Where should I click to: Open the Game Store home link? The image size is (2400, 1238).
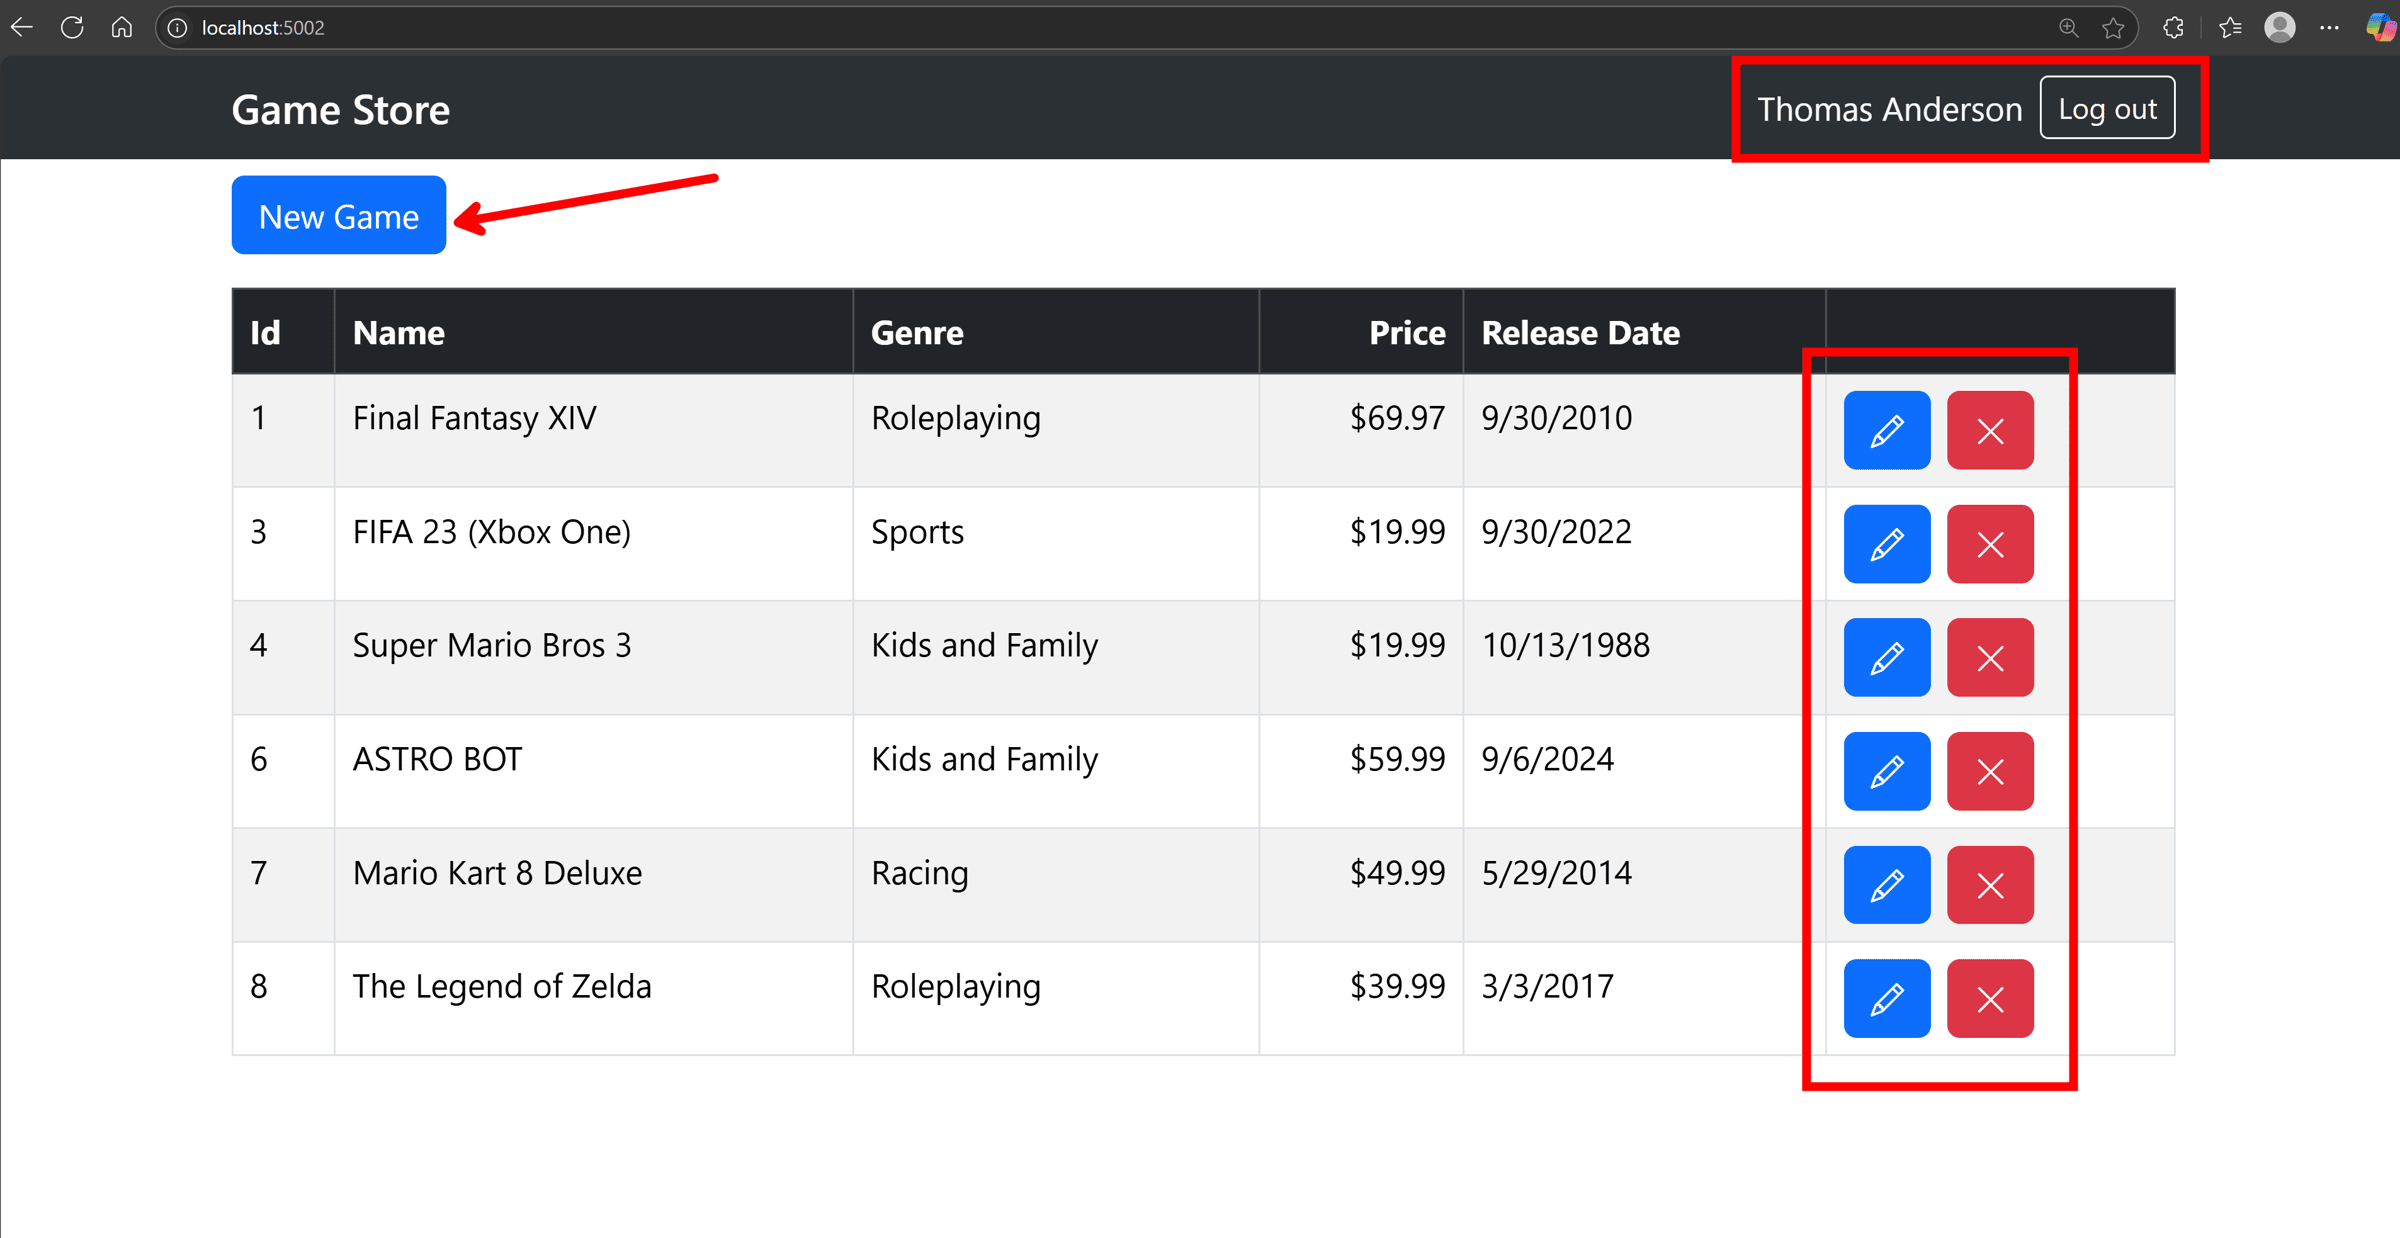(x=340, y=109)
